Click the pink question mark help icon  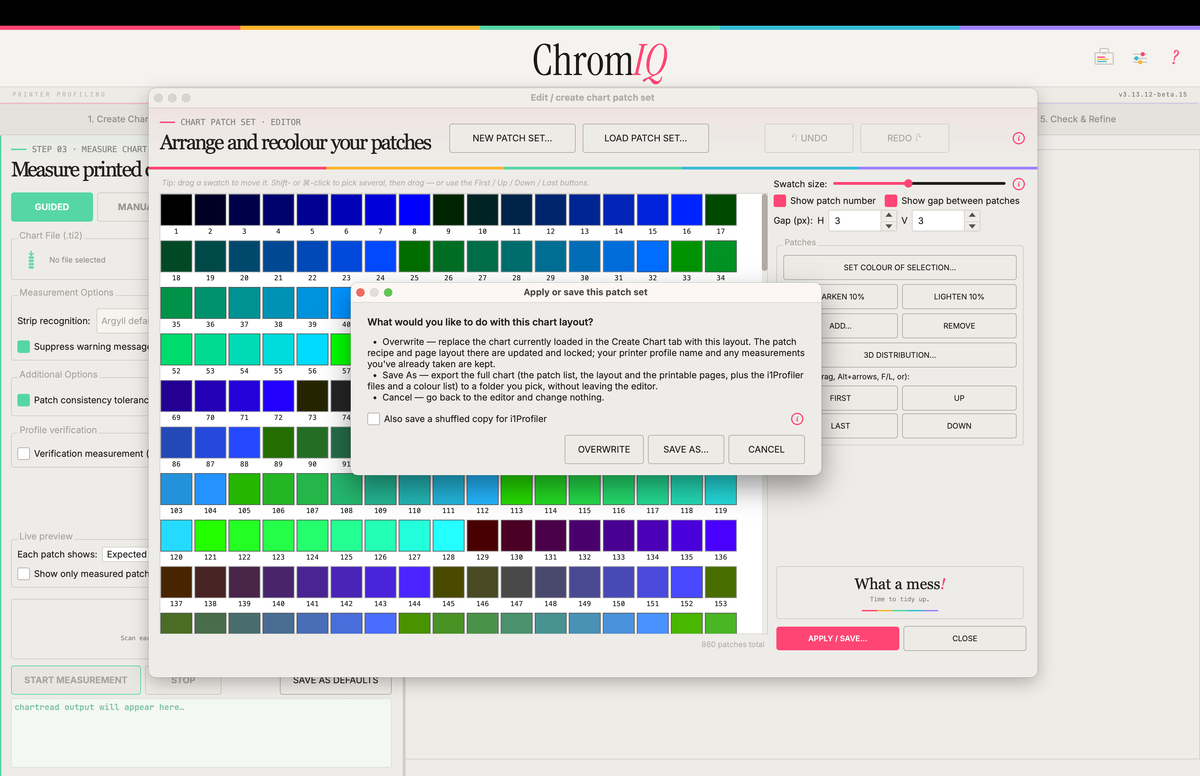click(x=1175, y=58)
